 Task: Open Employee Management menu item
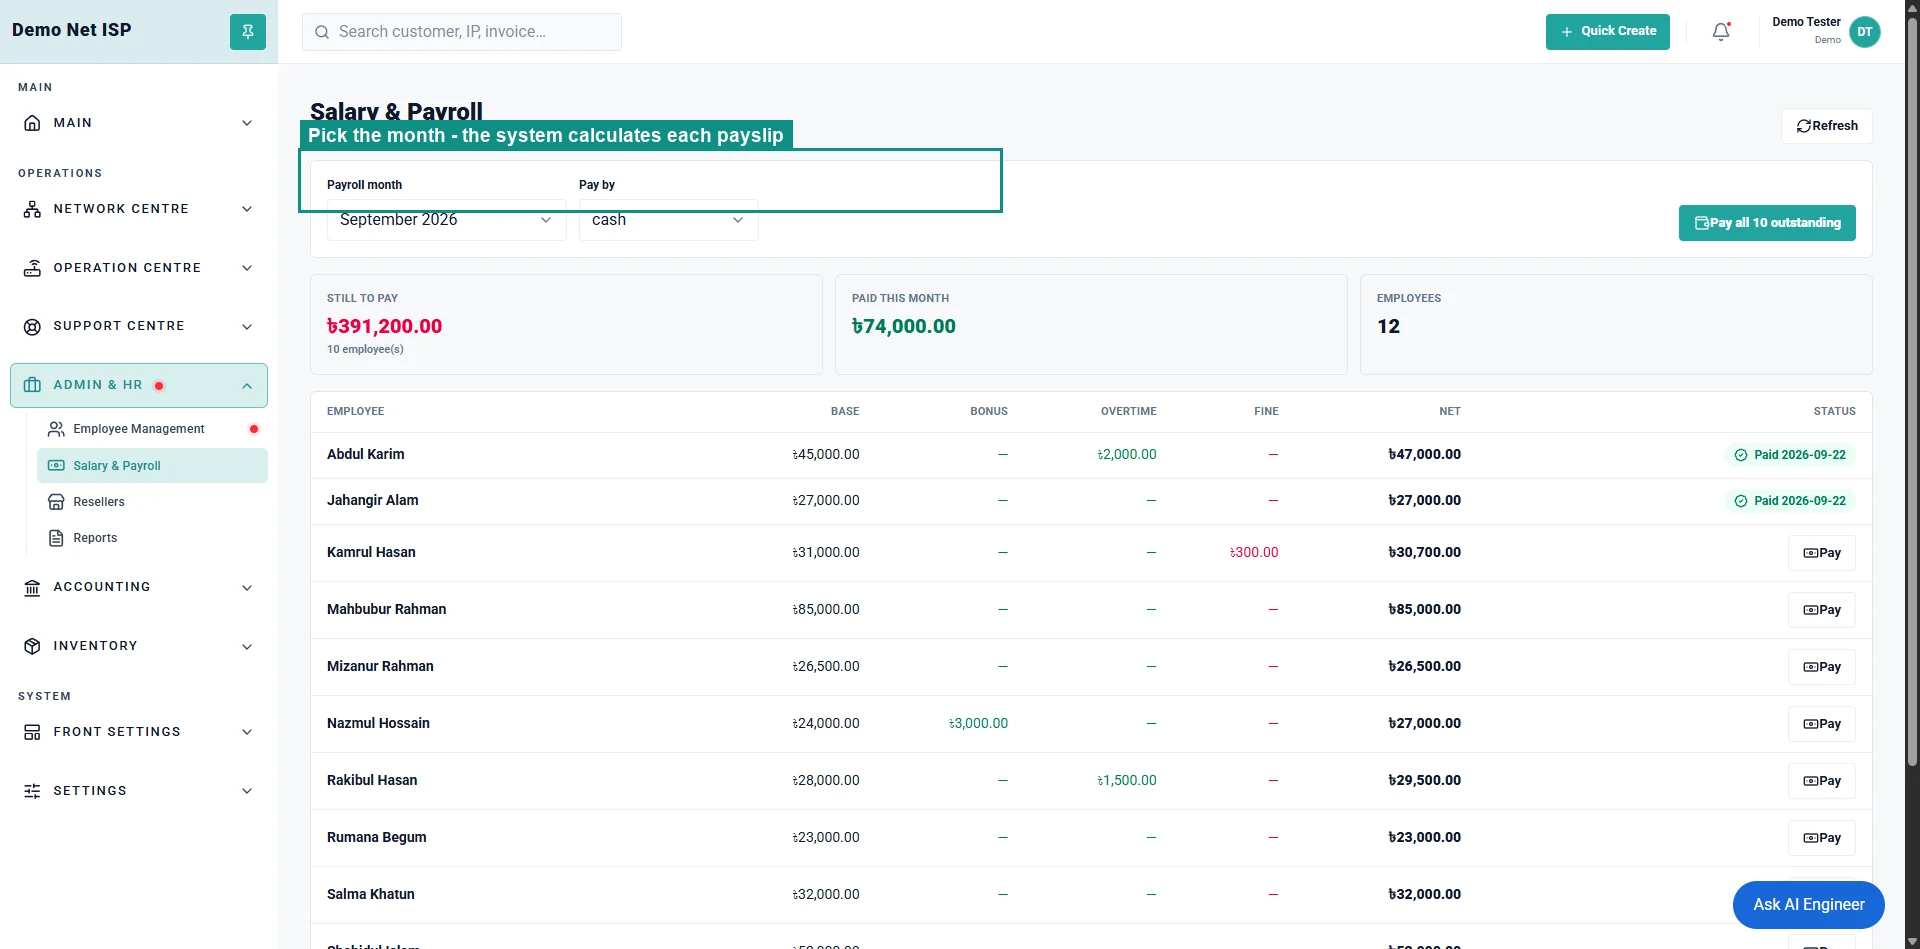click(x=152, y=429)
